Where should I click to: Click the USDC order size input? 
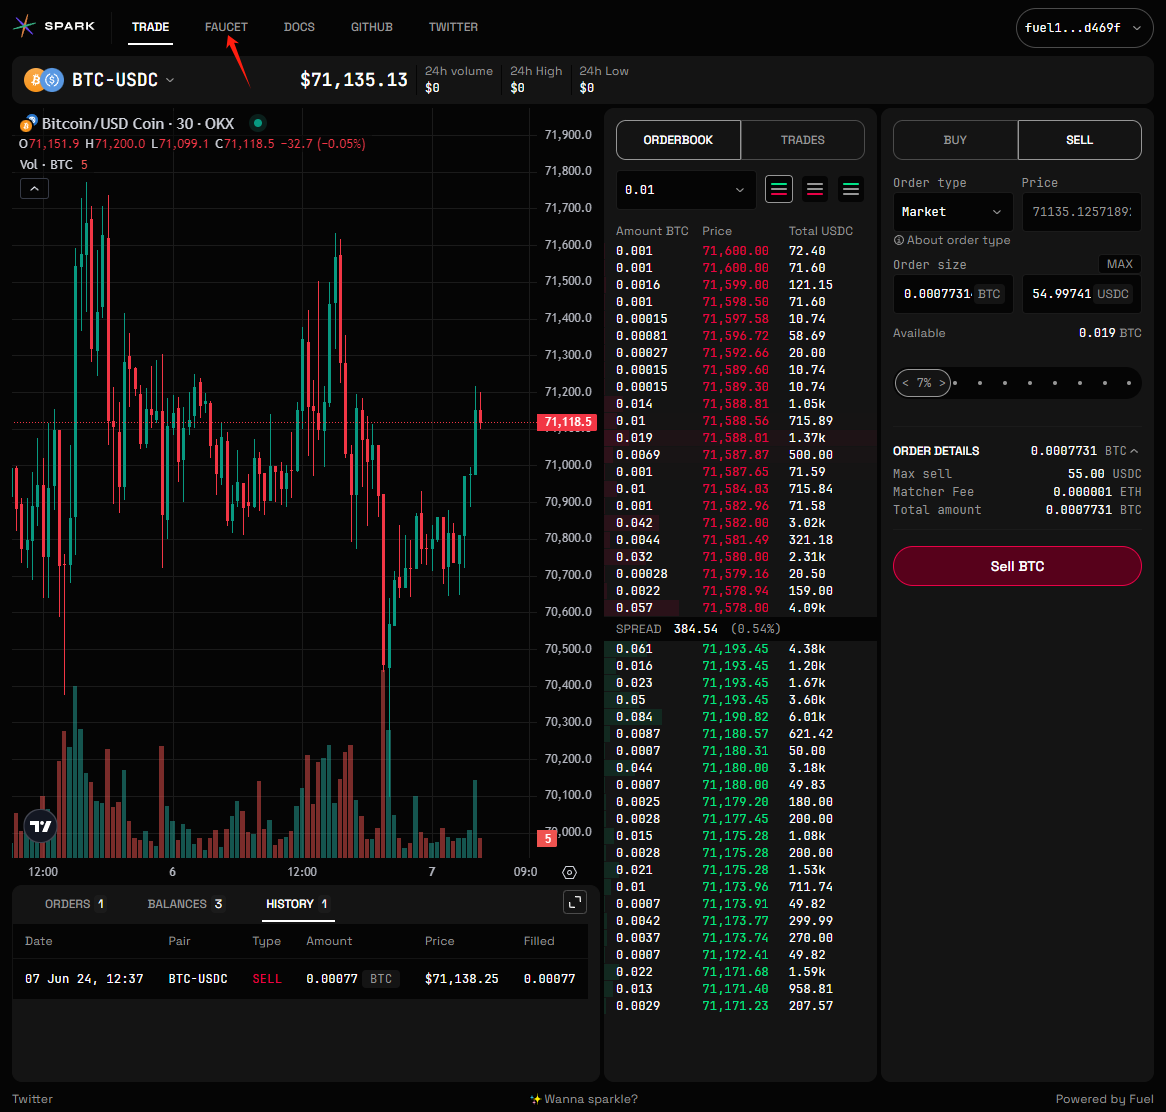(1082, 294)
